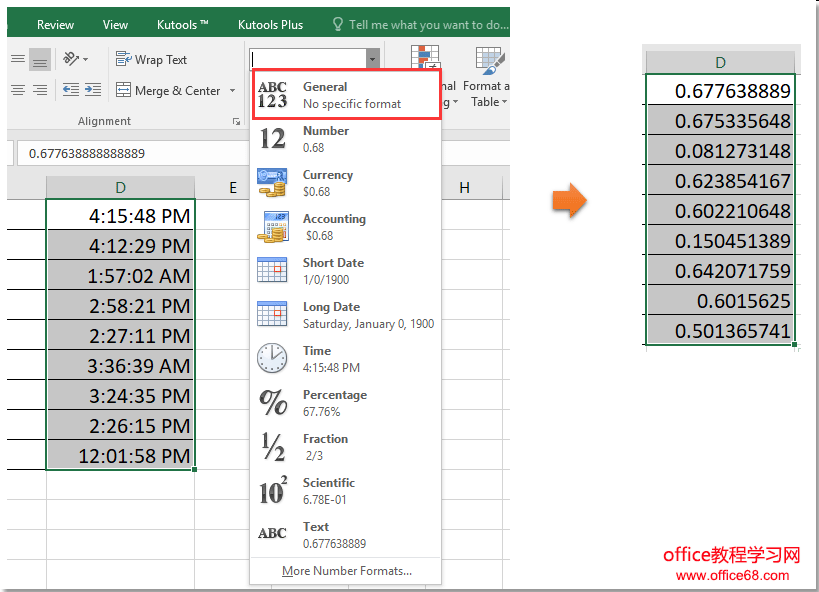Expand the Merge & Center dropdown arrow
The width and height of the screenshot is (819, 592).
[x=233, y=91]
